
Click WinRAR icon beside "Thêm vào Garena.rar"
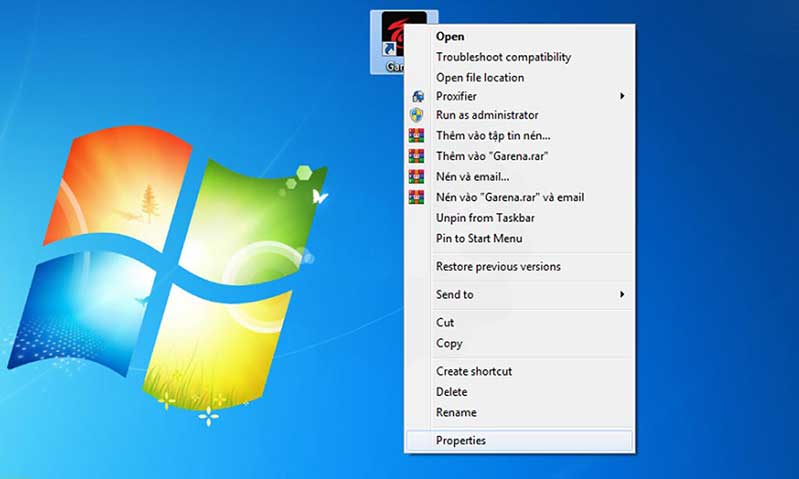click(x=417, y=156)
